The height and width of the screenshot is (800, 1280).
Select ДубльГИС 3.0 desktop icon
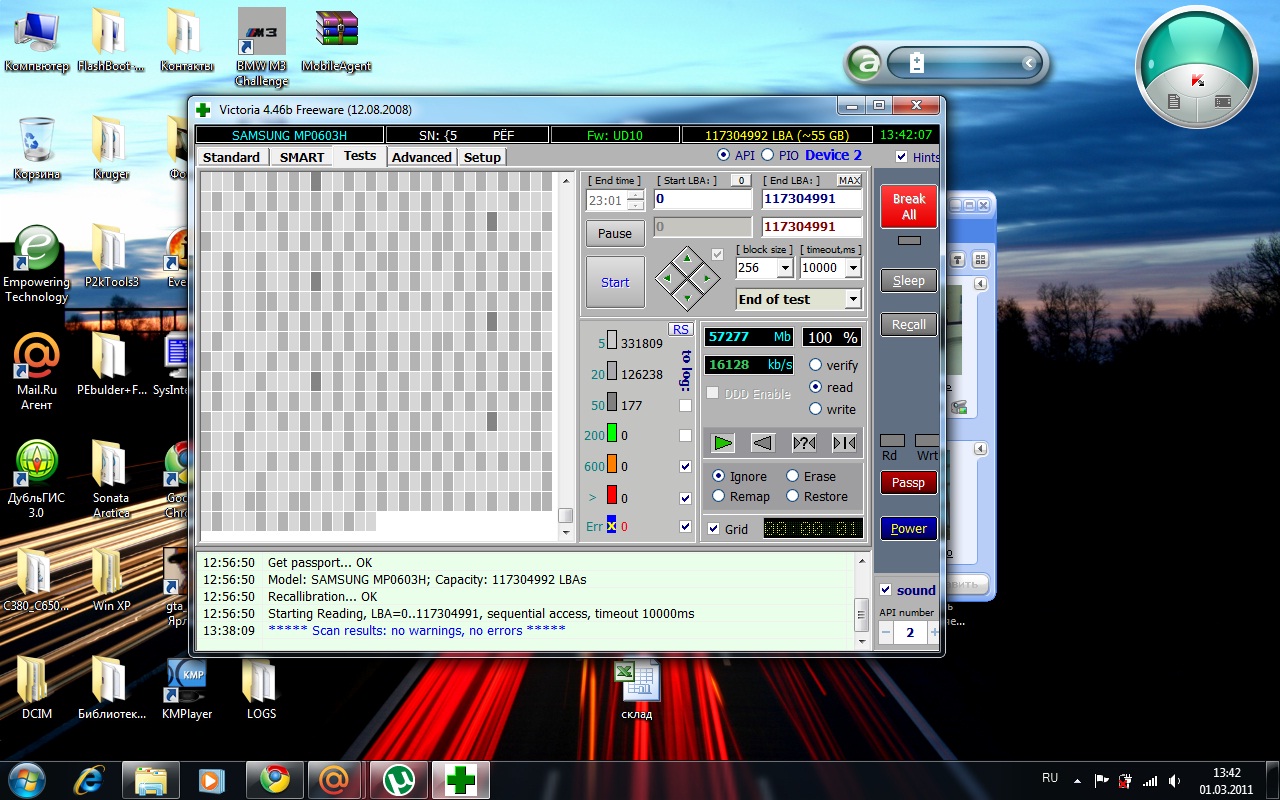[x=36, y=480]
